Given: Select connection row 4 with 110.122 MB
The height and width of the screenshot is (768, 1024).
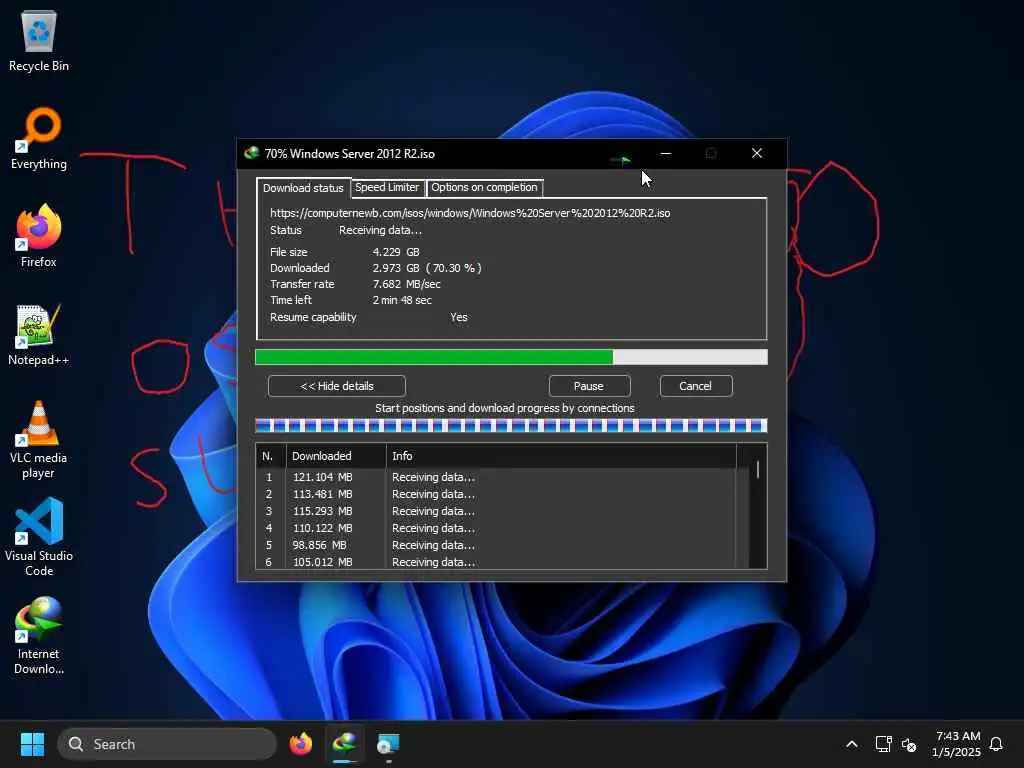Looking at the screenshot, I should click(x=496, y=528).
